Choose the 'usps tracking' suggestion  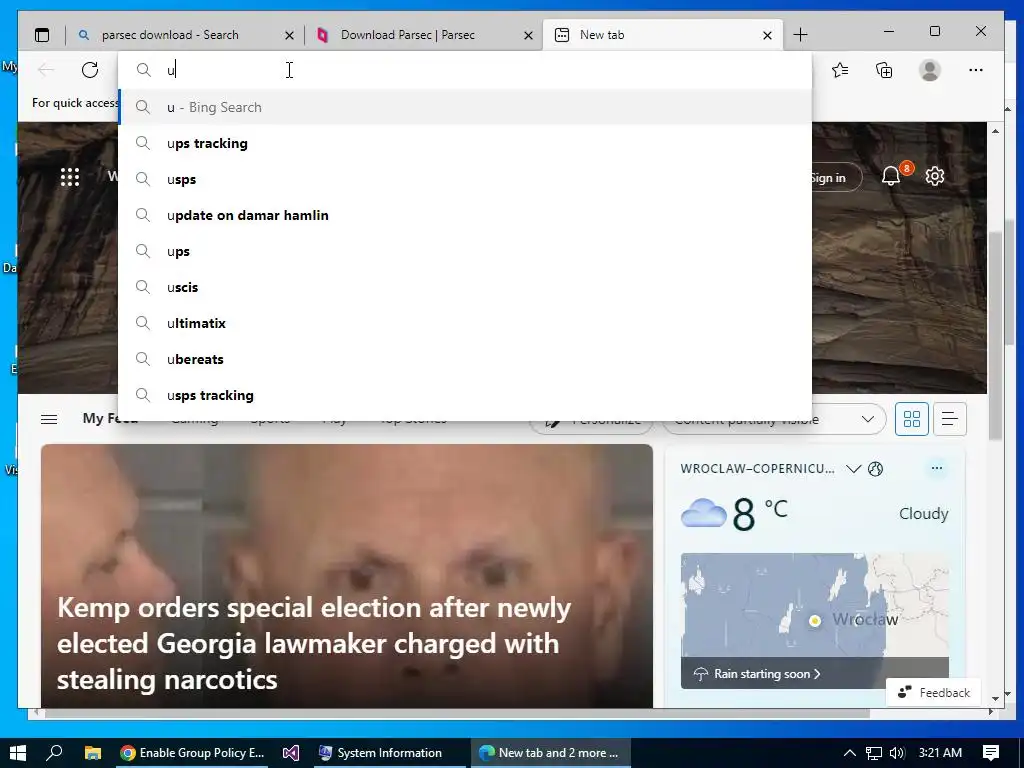click(x=464, y=394)
